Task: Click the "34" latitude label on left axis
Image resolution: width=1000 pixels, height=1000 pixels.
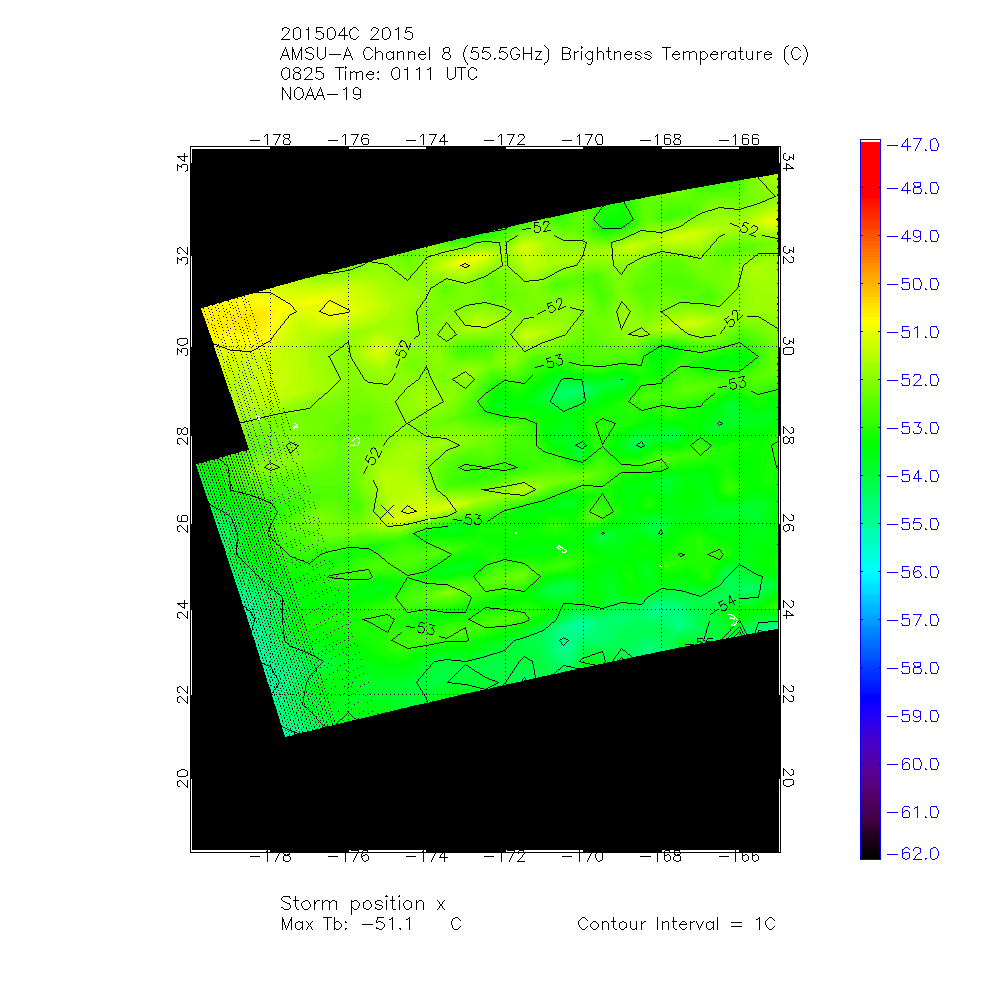Action: (x=183, y=162)
